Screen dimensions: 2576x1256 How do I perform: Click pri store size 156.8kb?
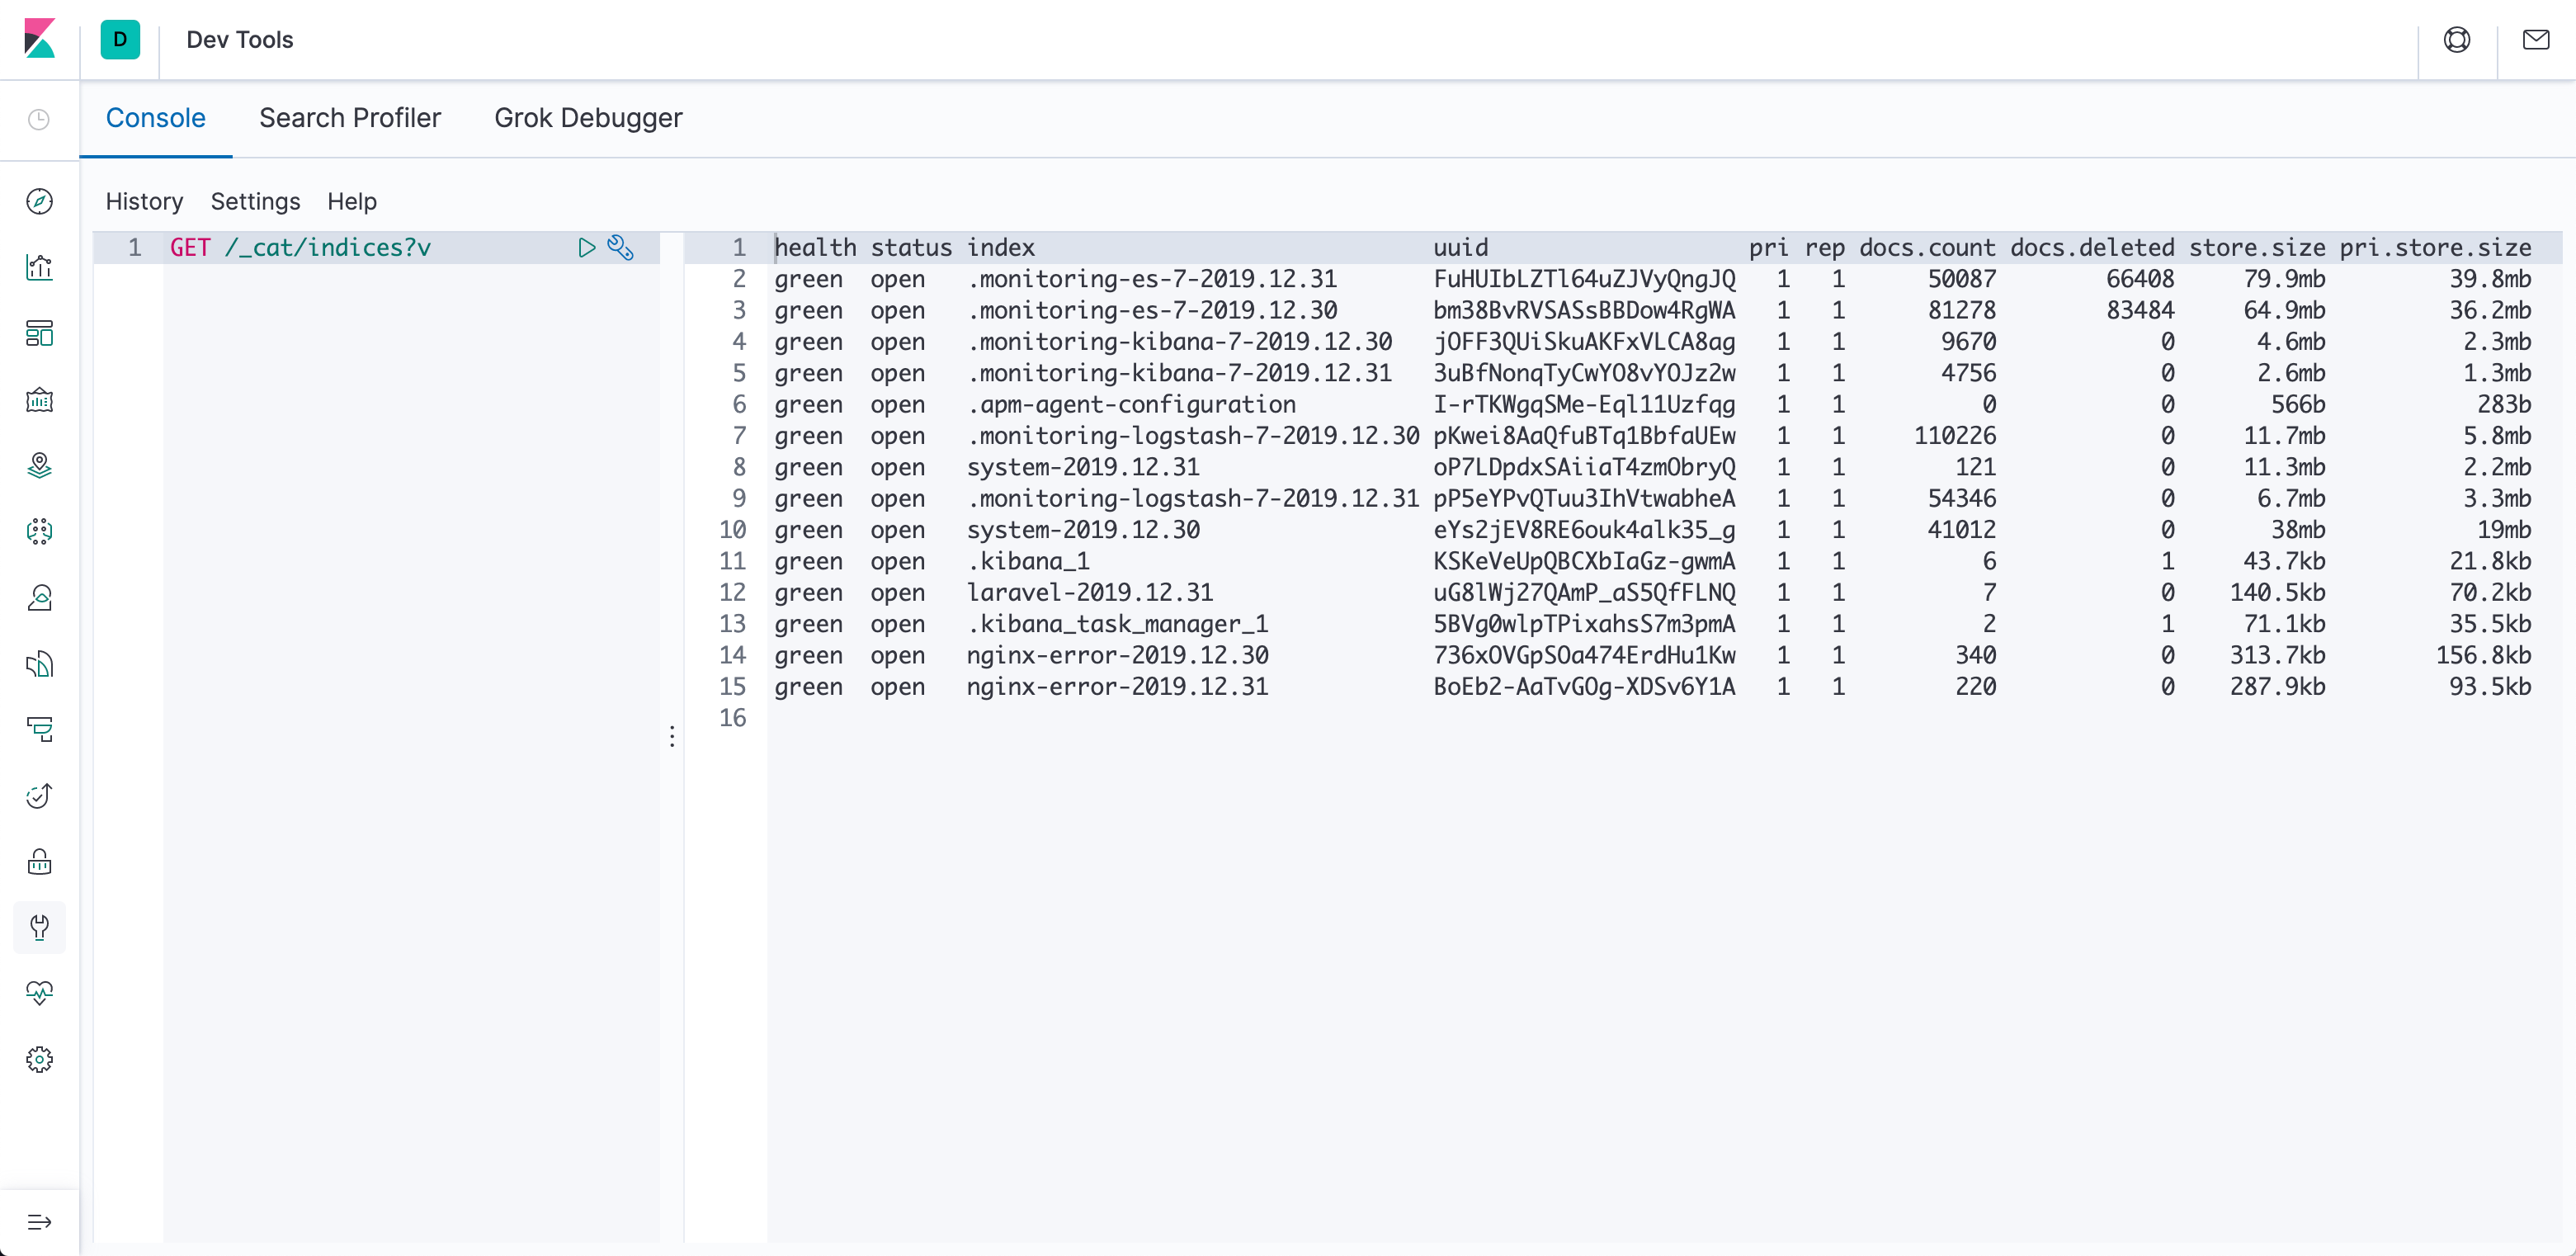2483,655
